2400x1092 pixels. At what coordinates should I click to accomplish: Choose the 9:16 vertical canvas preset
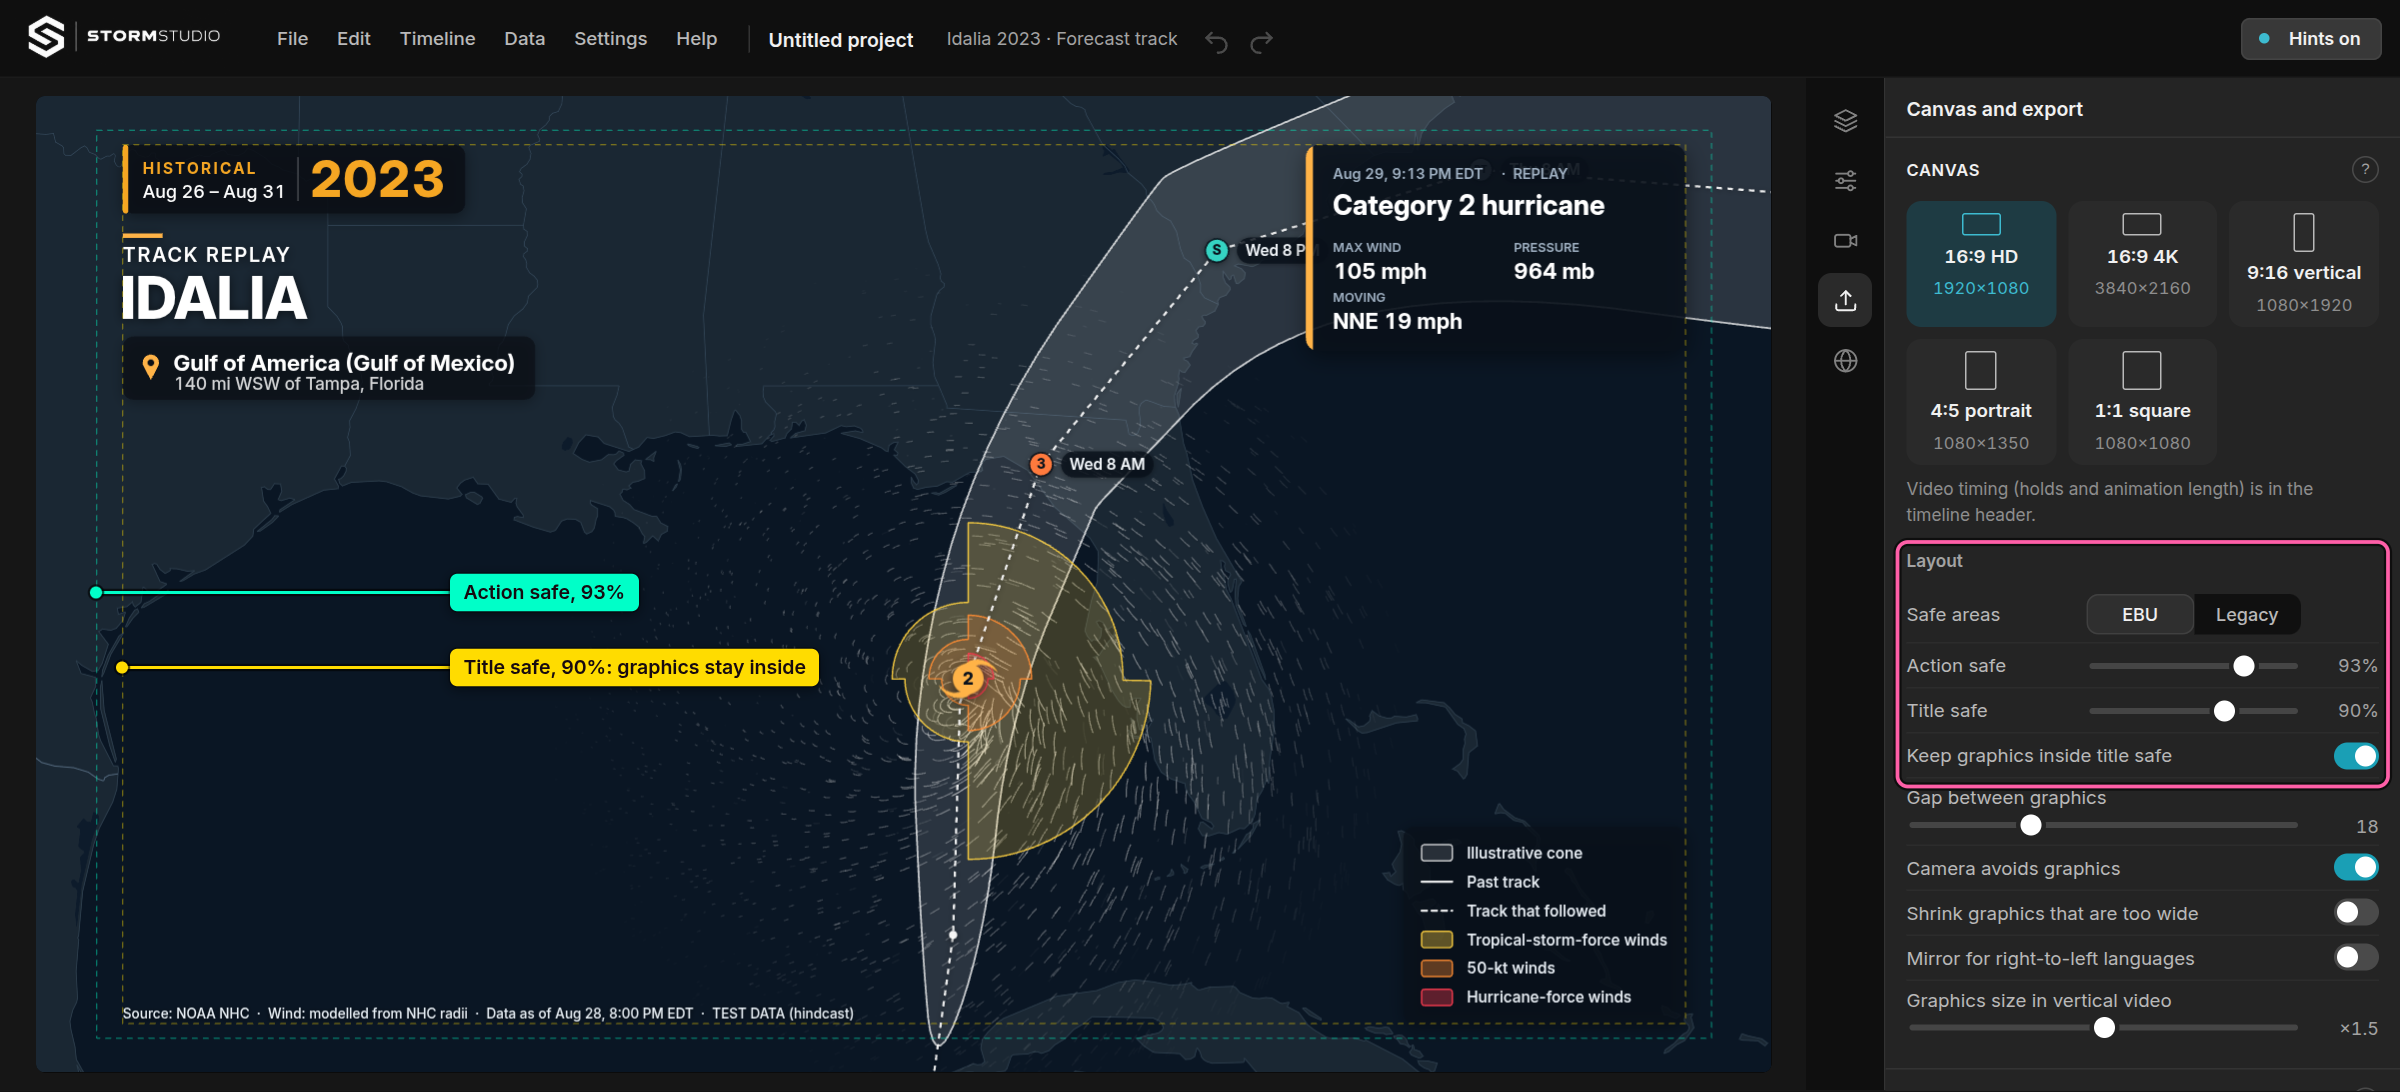(2303, 264)
